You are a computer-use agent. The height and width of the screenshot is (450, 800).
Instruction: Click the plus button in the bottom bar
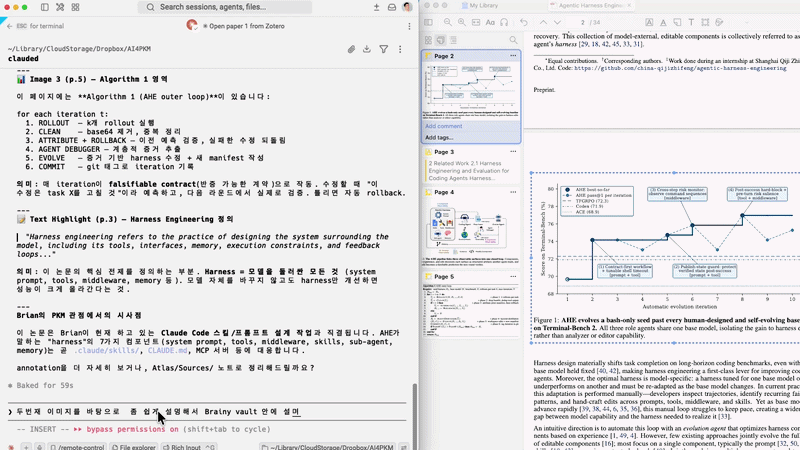tap(26, 447)
